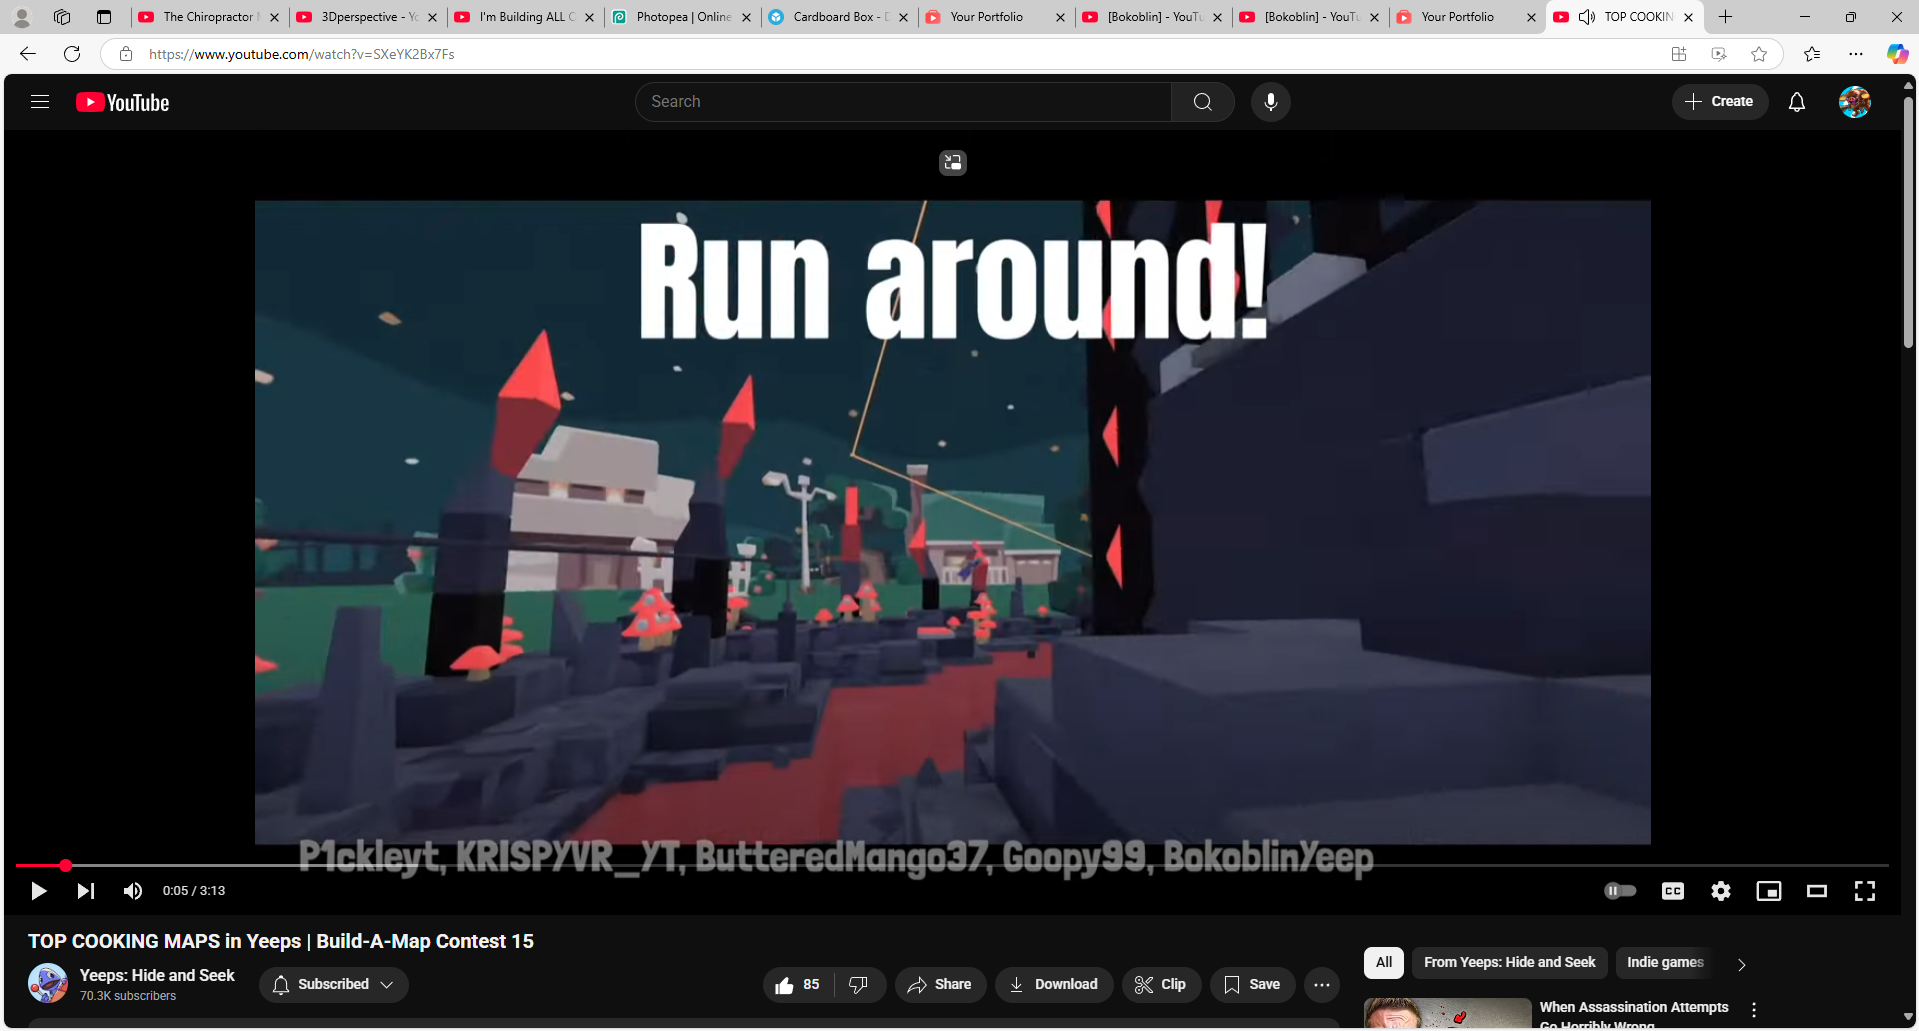Go to YouTube home via logo
Image resolution: width=1919 pixels, height=1031 pixels.
click(x=123, y=102)
